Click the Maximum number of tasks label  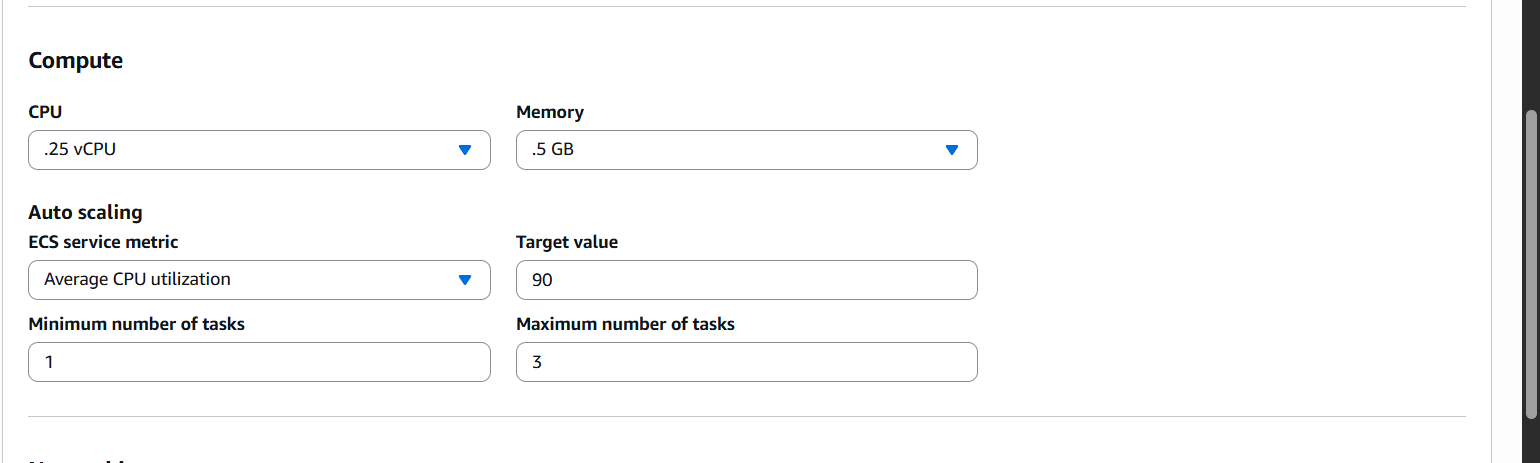pyautogui.click(x=625, y=324)
